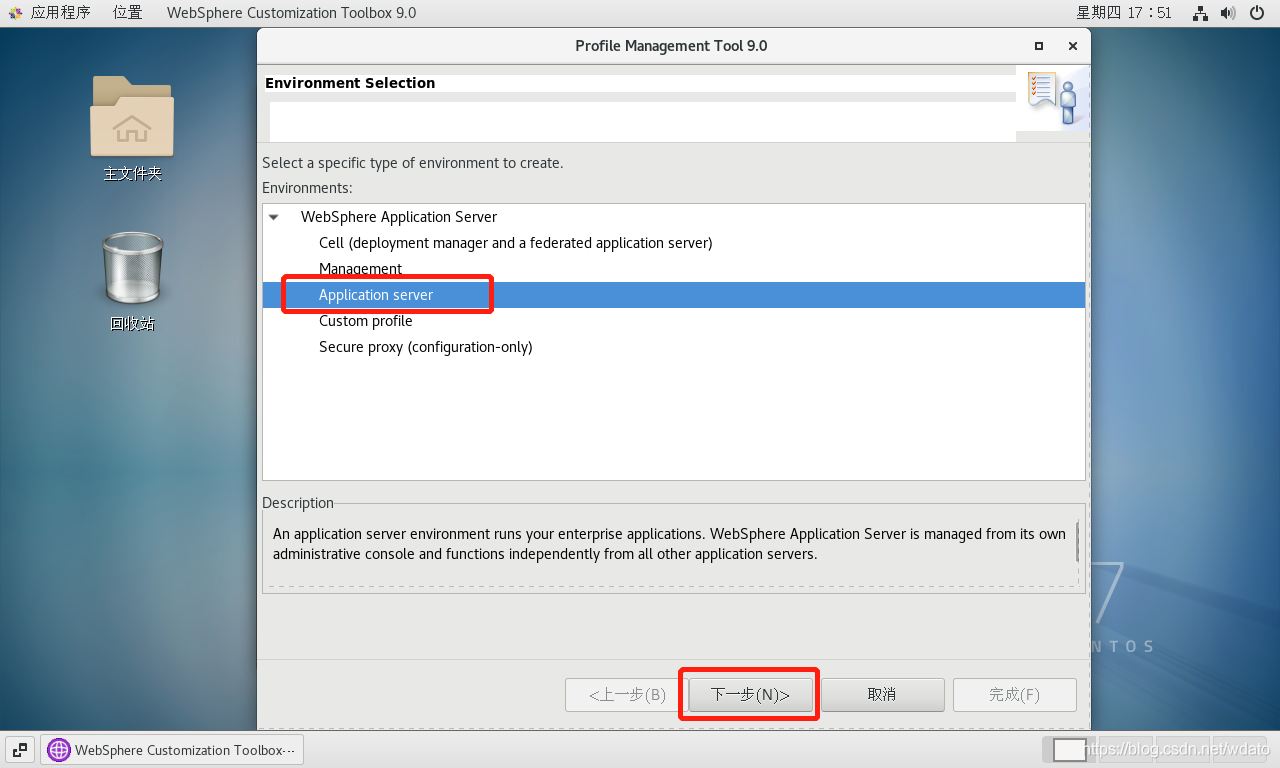
Task: Click the disabled 完成(F) finish button
Action: [x=1014, y=694]
